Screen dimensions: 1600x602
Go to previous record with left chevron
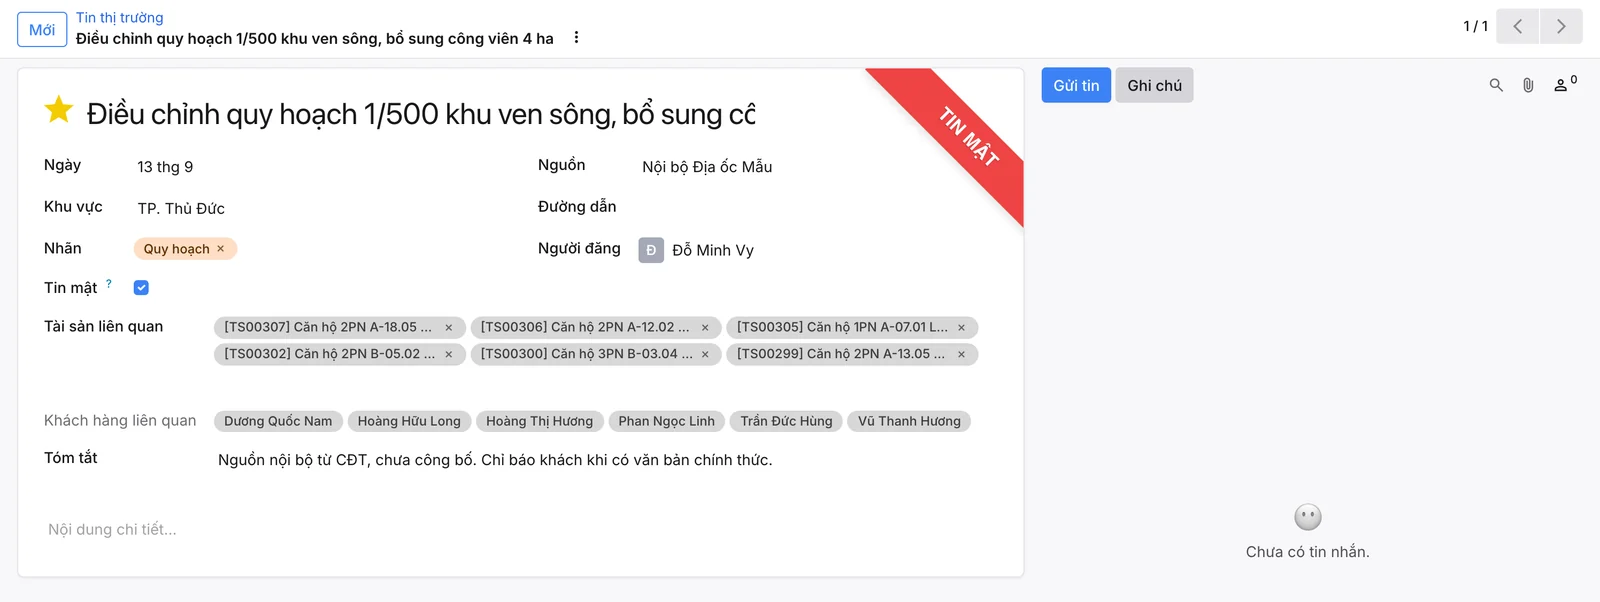pos(1518,26)
